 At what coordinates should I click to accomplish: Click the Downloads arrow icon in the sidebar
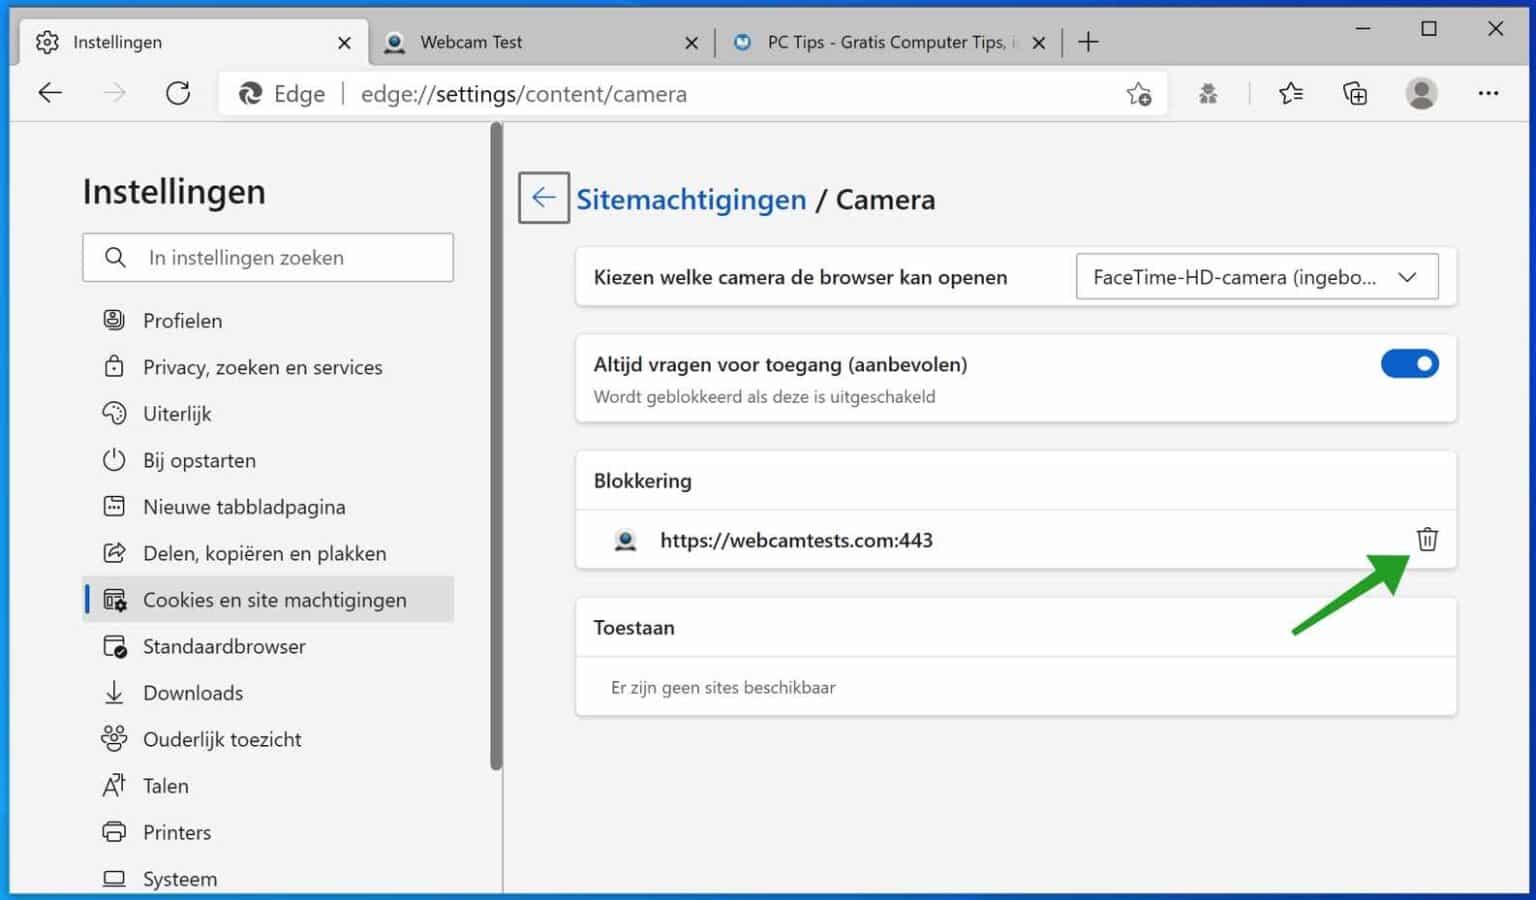[114, 692]
